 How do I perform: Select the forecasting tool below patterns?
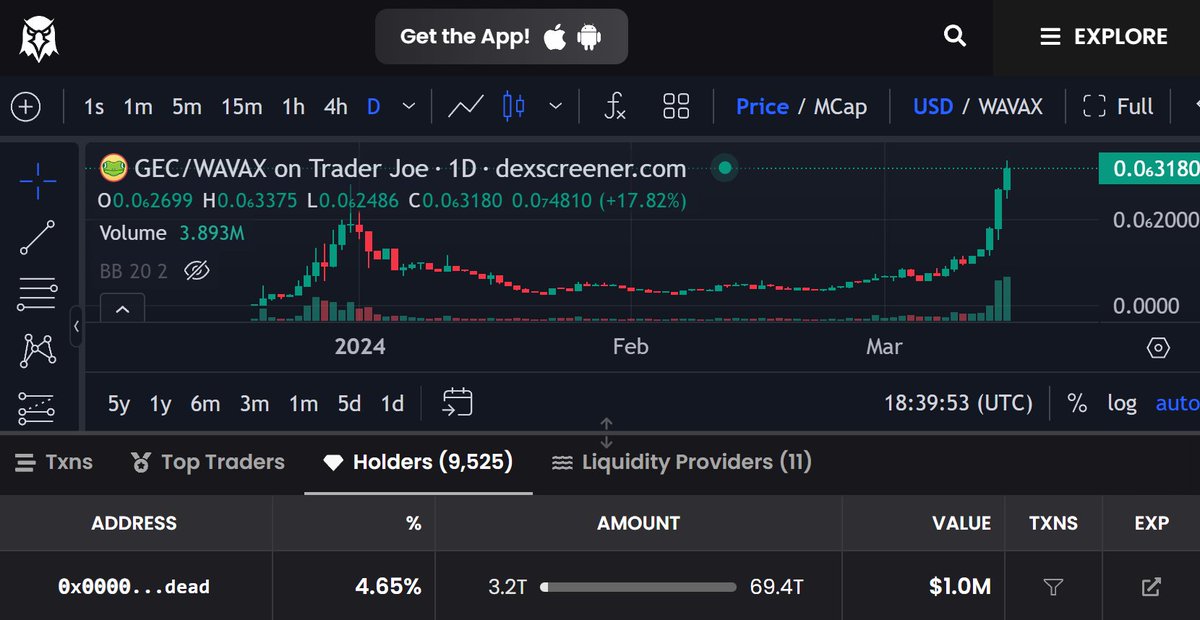pos(38,408)
